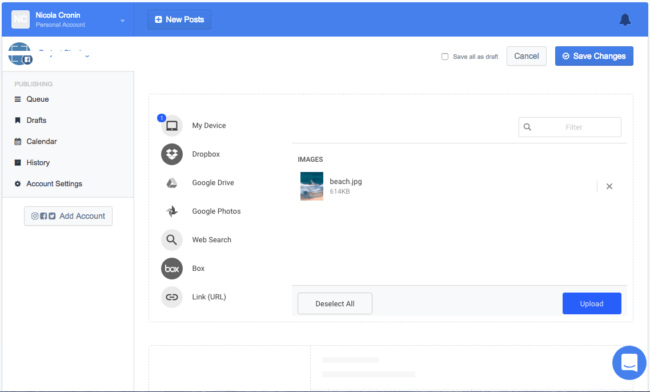Choose the Google Drive source icon
This screenshot has height=392, width=650.
click(x=172, y=183)
